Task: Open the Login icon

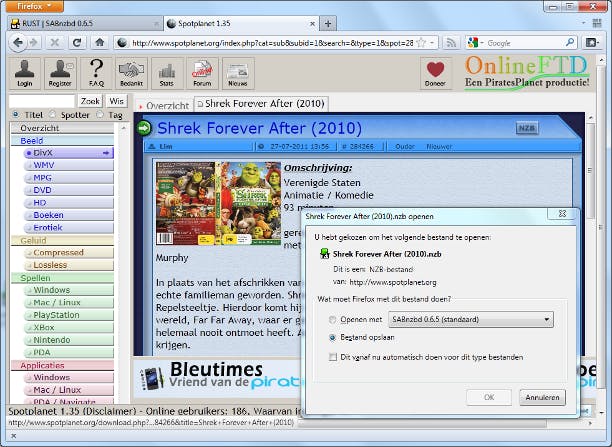Action: point(25,73)
